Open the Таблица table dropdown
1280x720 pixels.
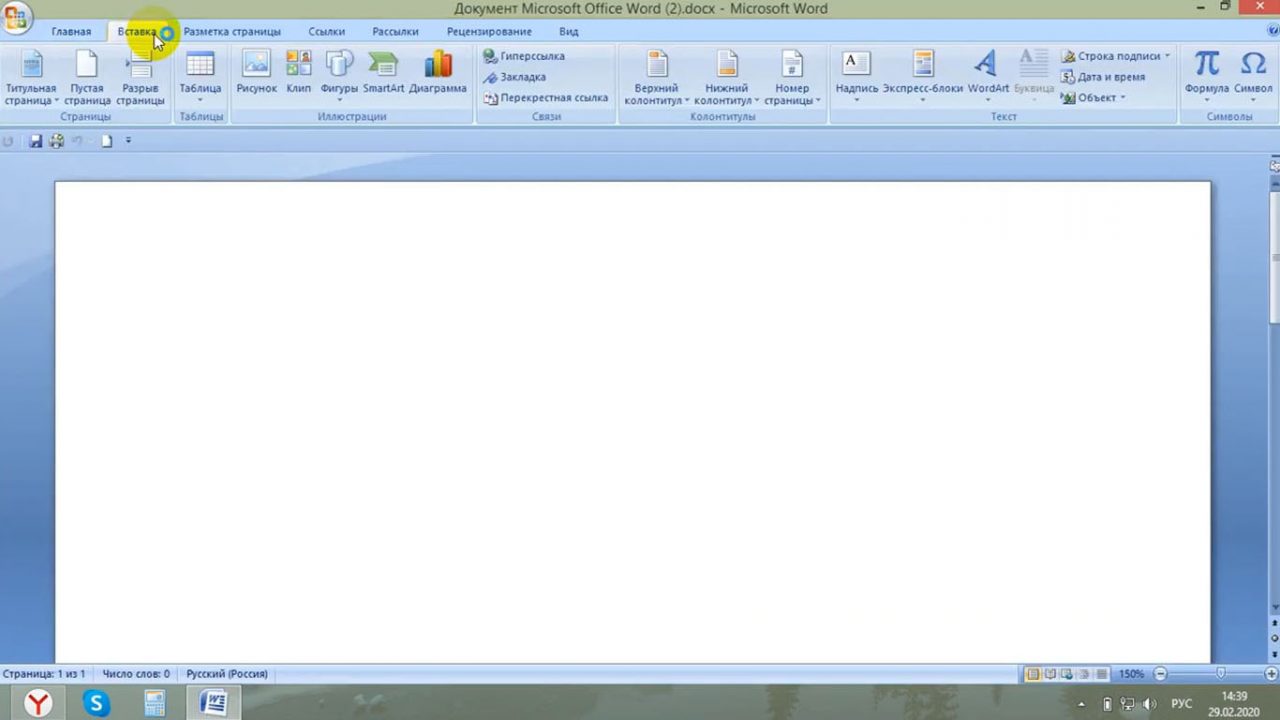[x=200, y=78]
